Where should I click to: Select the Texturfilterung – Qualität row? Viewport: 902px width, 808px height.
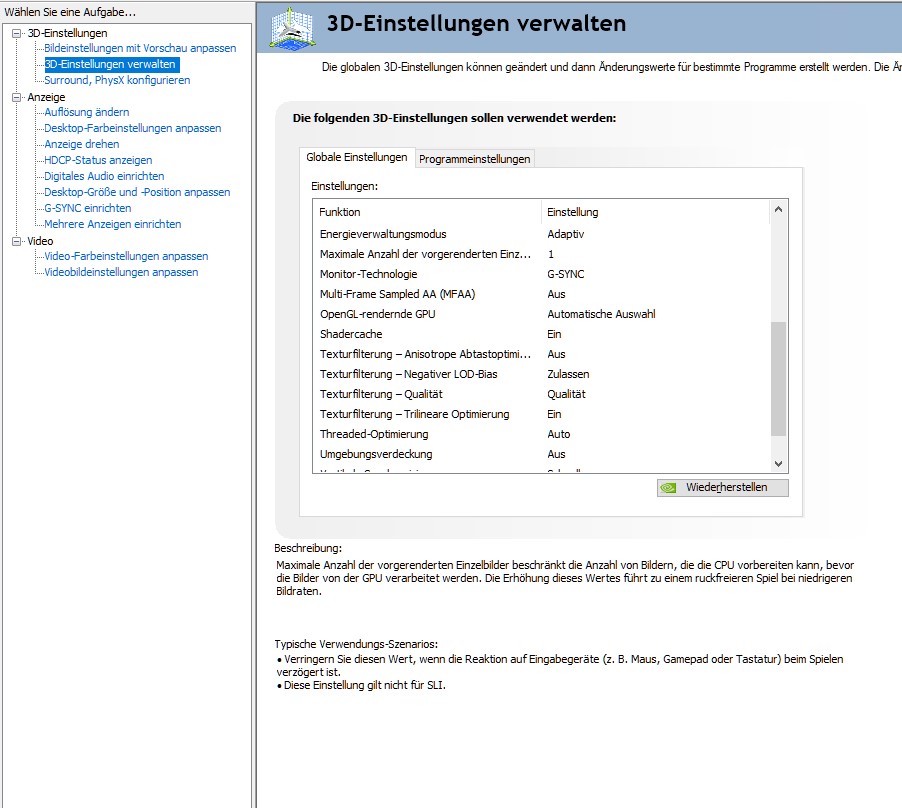(x=541, y=395)
